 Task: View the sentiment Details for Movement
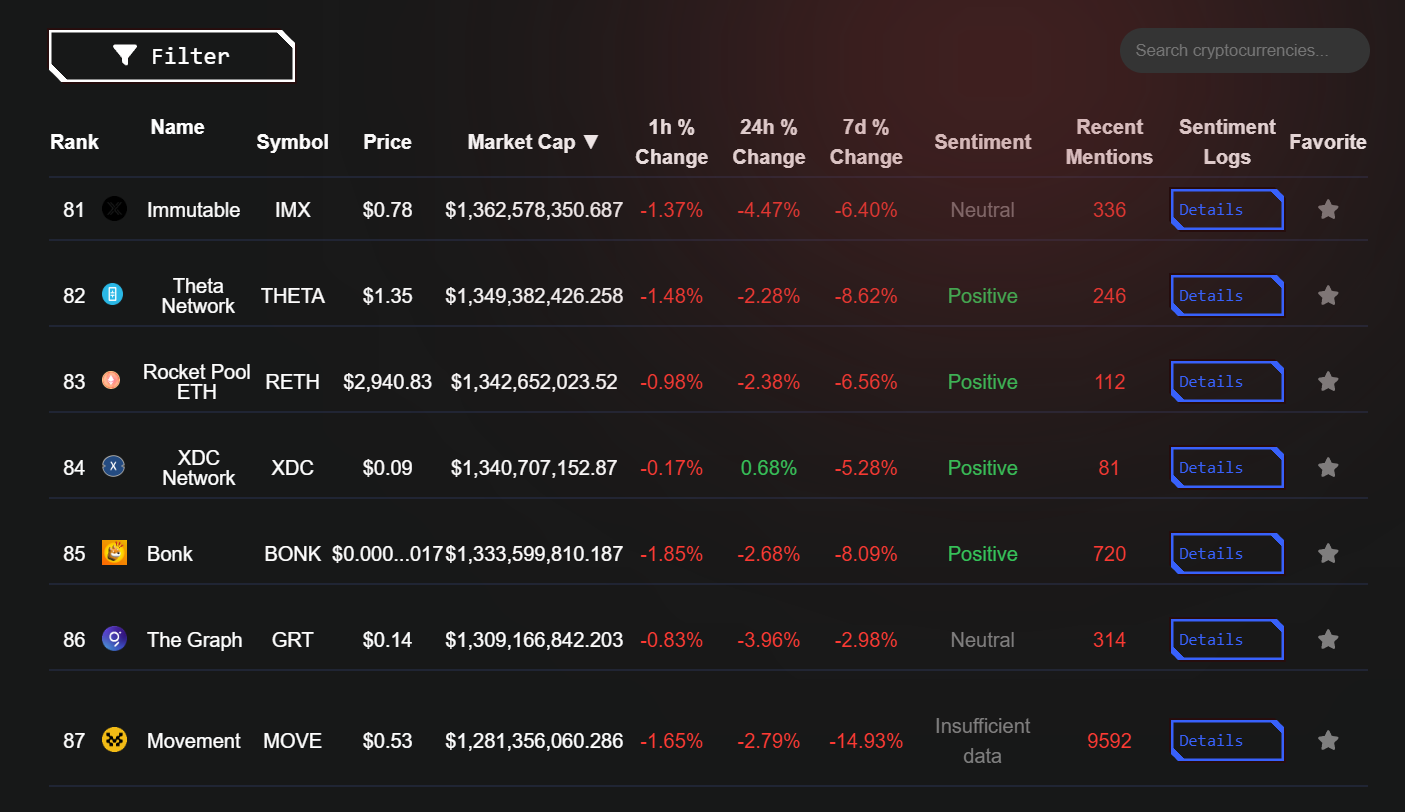1226,740
